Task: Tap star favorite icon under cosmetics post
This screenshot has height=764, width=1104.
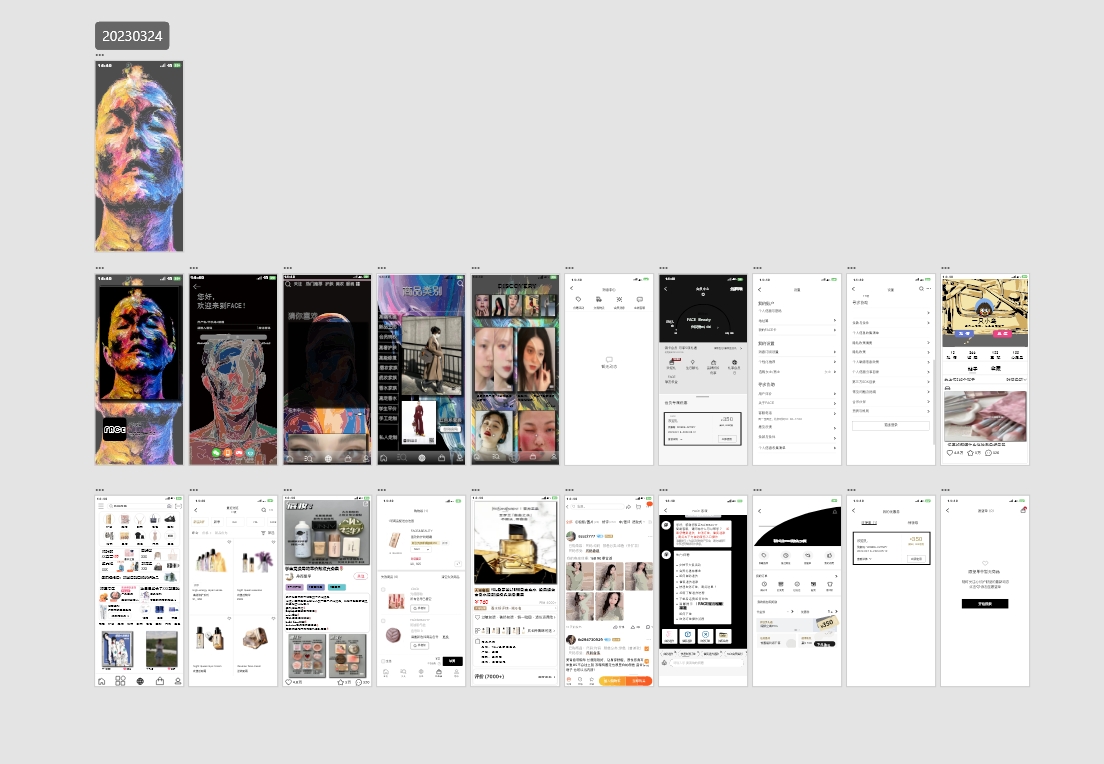Action: click(341, 682)
